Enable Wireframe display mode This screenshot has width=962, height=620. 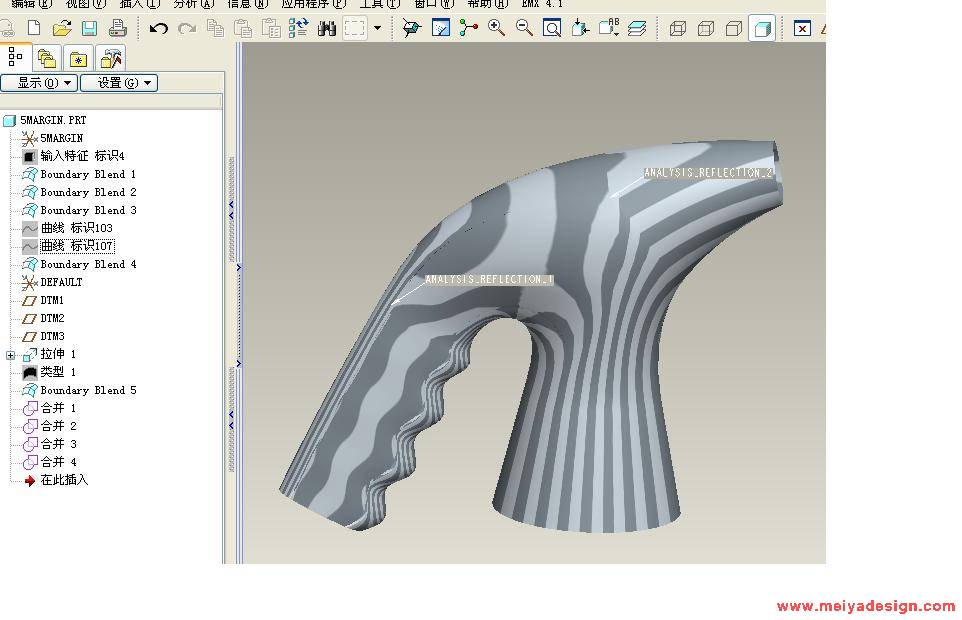pyautogui.click(x=677, y=28)
